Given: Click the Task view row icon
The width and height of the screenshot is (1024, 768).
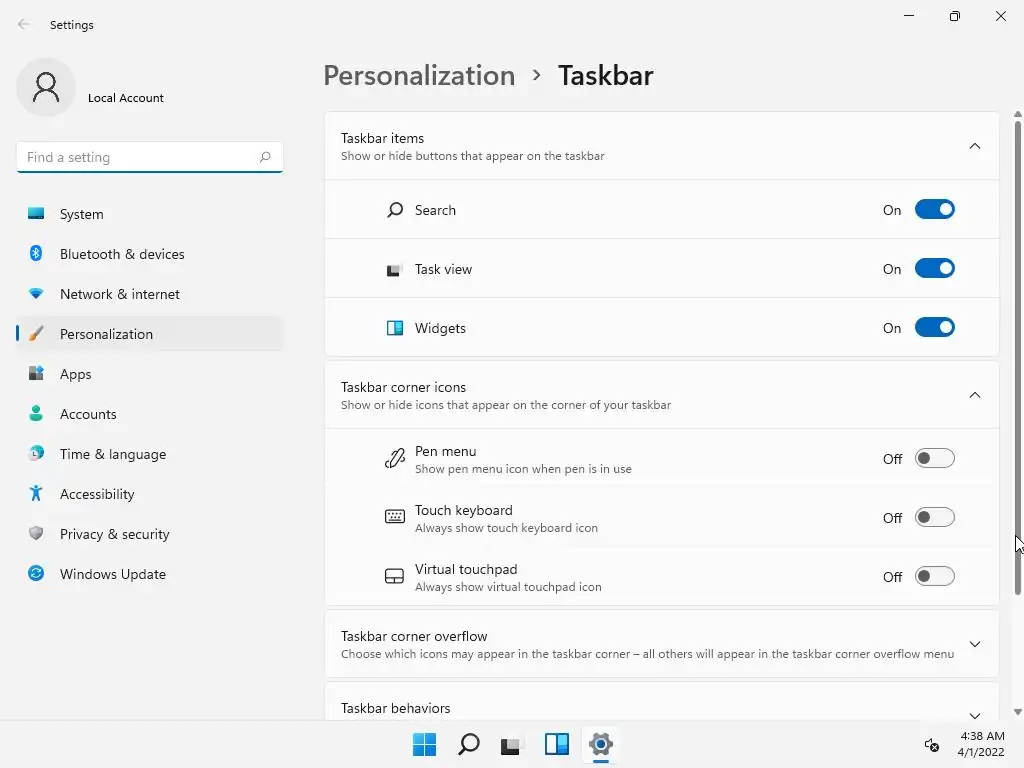Looking at the screenshot, I should tap(394, 270).
